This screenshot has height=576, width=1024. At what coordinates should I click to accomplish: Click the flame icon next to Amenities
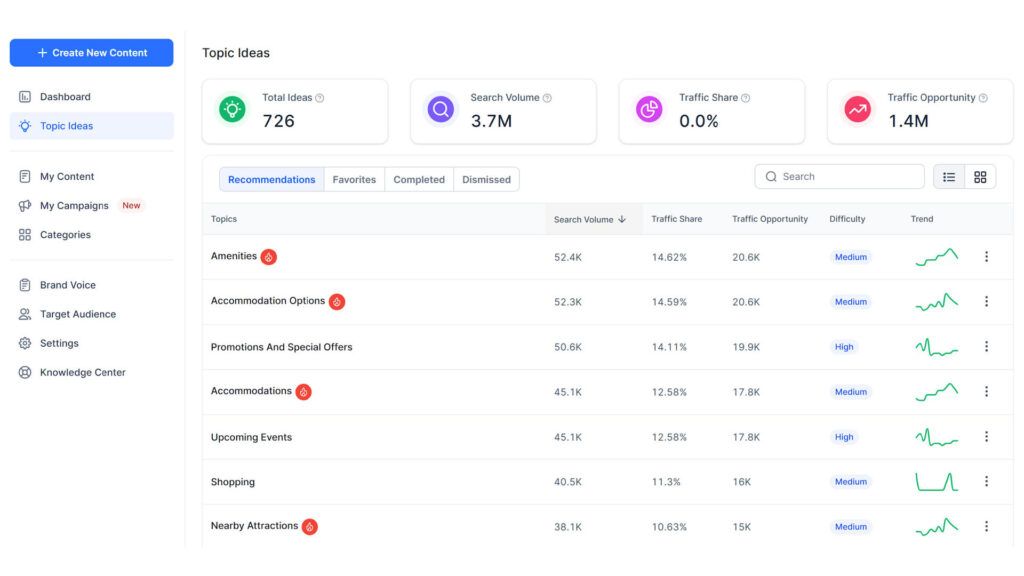click(x=268, y=257)
